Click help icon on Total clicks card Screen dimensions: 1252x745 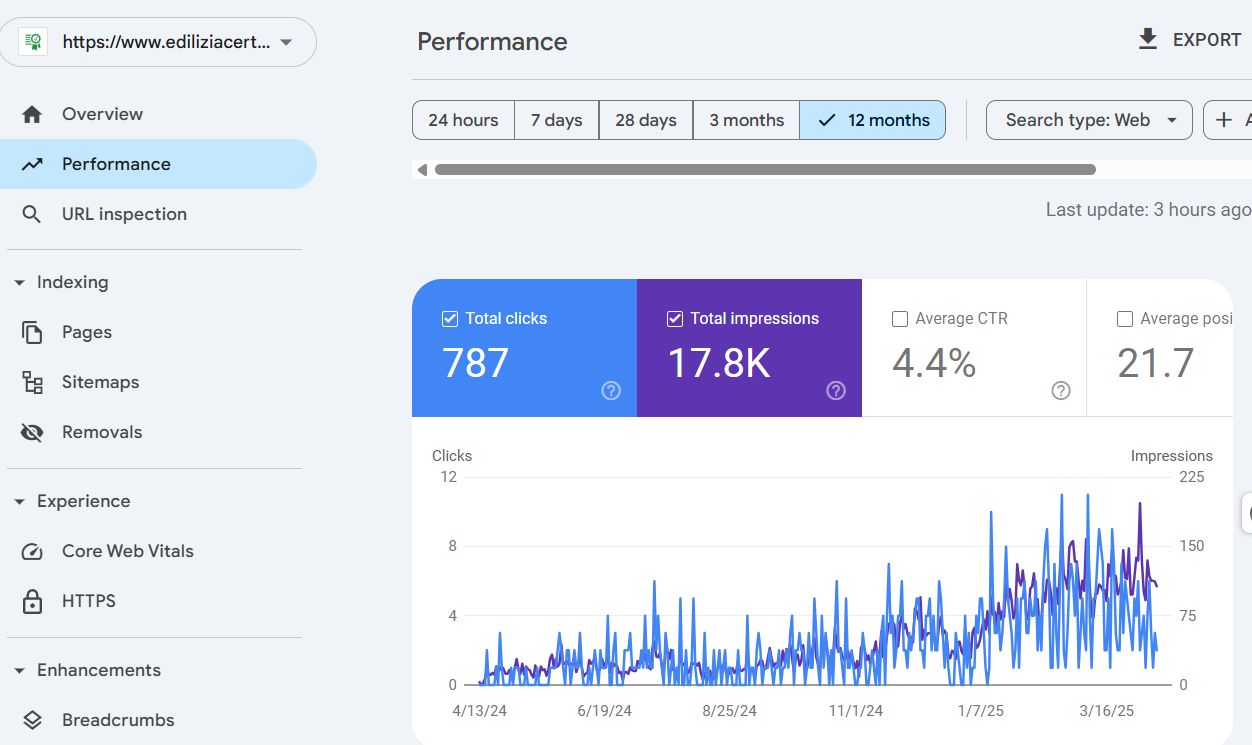611,391
